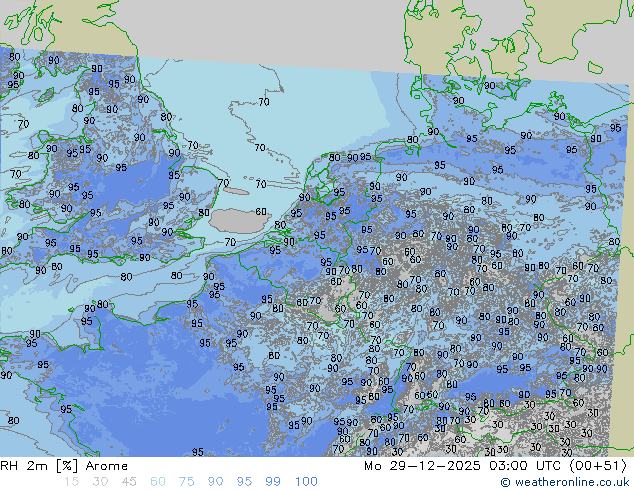Click the weatheronline.co.uk copyright text
634x490 pixels.
click(565, 482)
